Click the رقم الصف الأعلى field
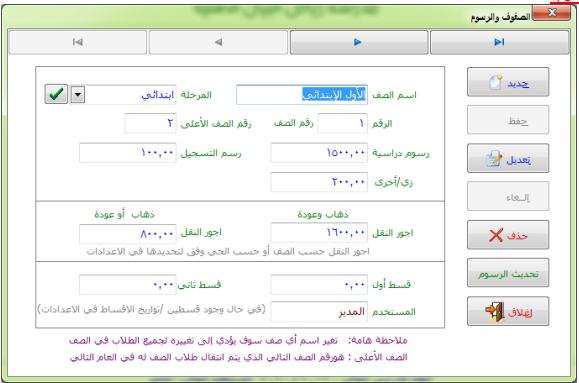This screenshot has height=383, width=579. (x=150, y=123)
